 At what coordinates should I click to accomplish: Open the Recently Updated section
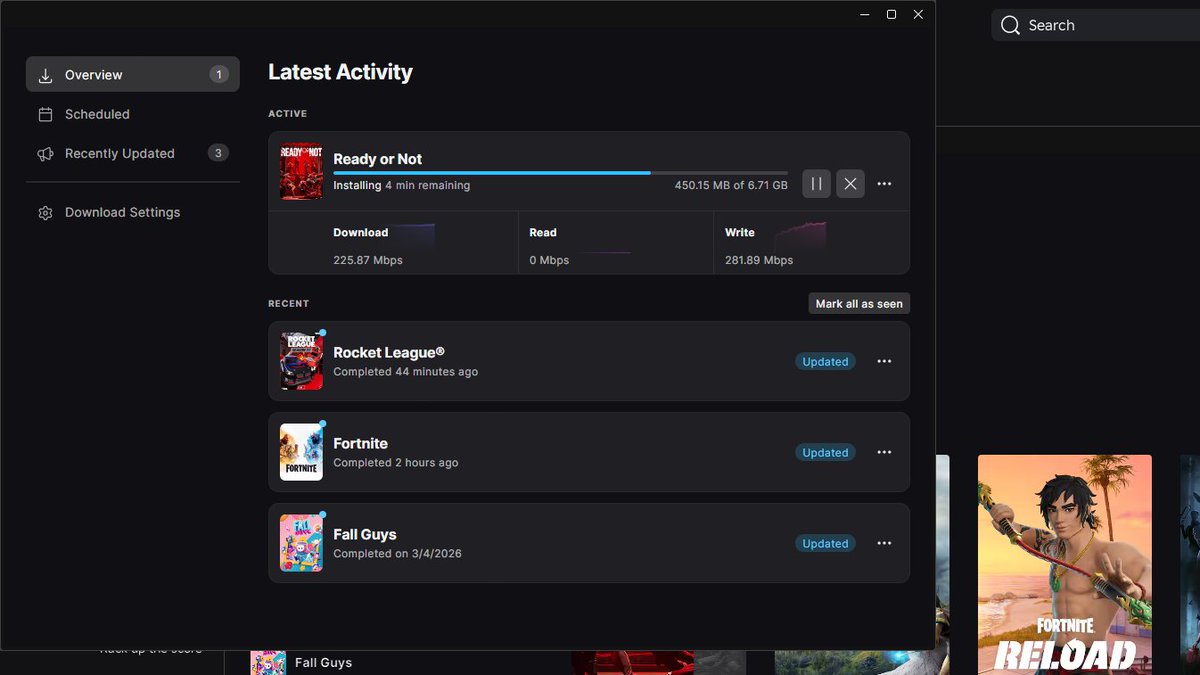133,153
